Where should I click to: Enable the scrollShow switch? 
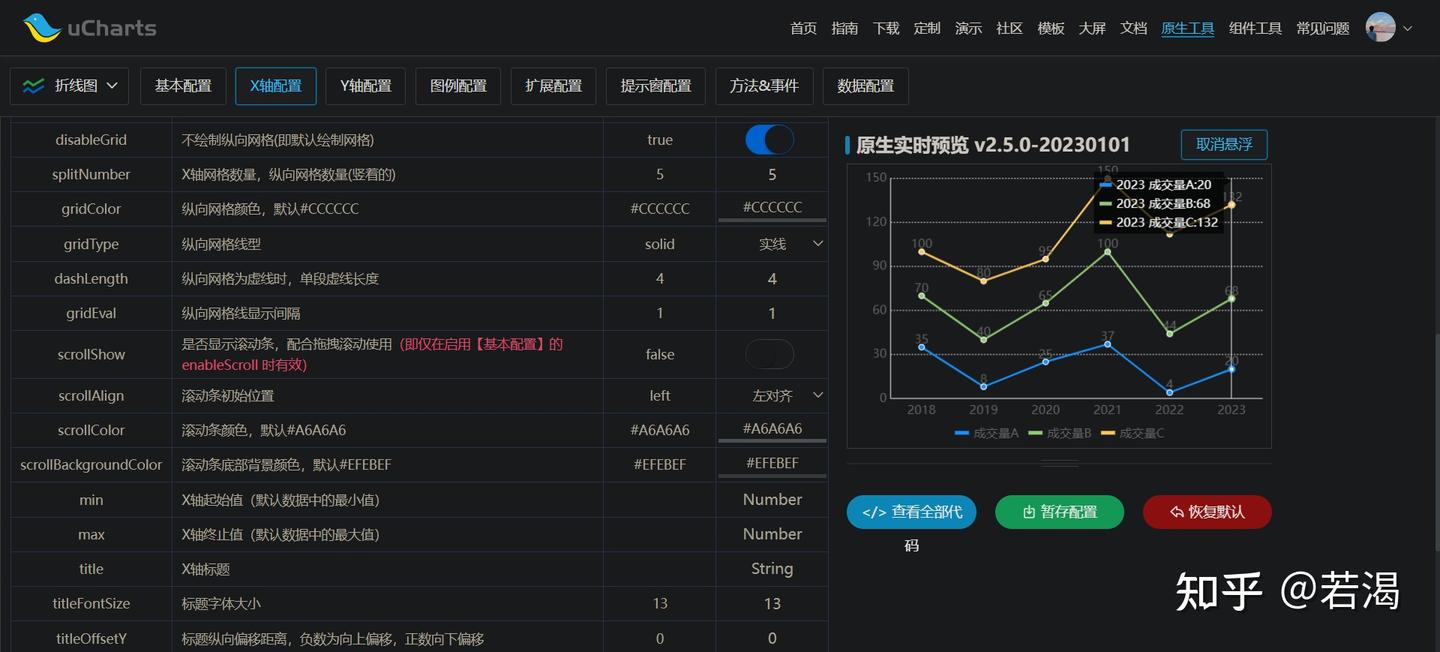tap(770, 354)
